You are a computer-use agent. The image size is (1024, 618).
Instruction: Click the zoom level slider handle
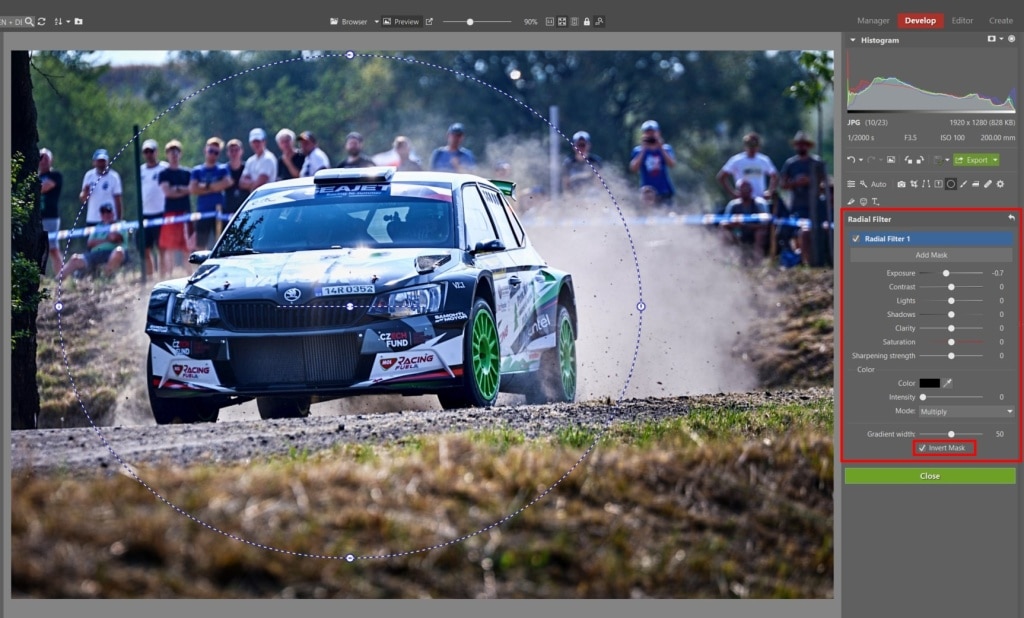470,22
